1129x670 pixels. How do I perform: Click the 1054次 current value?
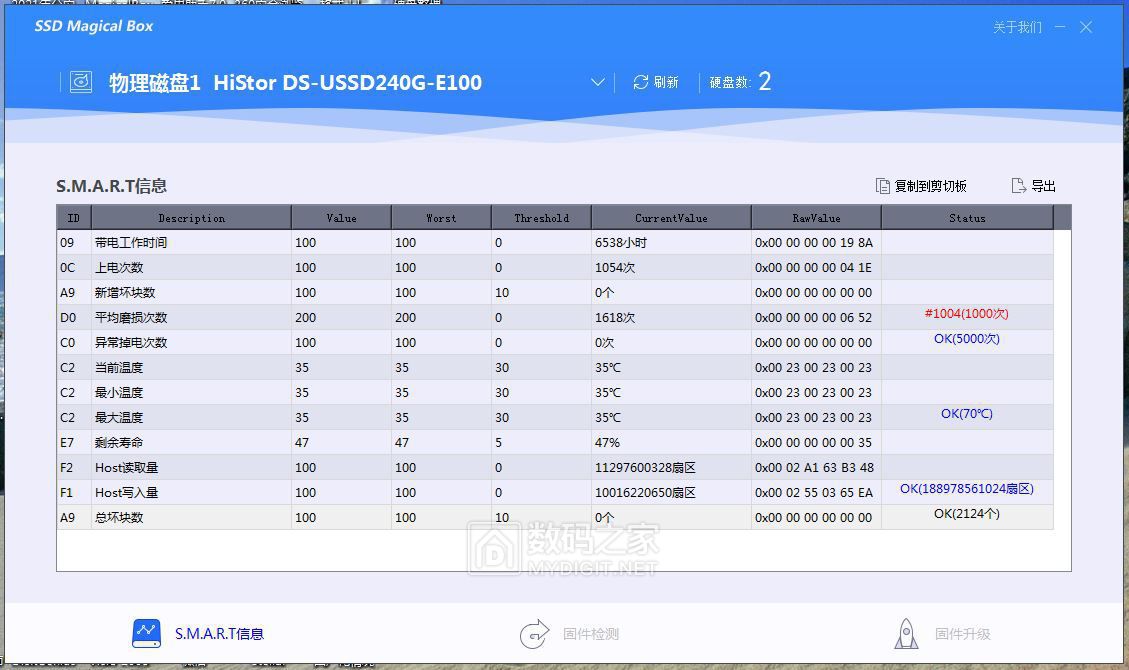pos(615,268)
